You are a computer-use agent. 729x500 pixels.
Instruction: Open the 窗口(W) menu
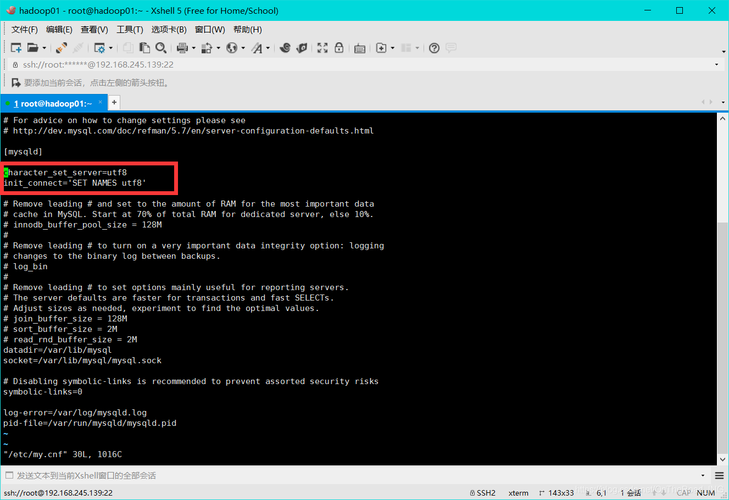coord(210,30)
